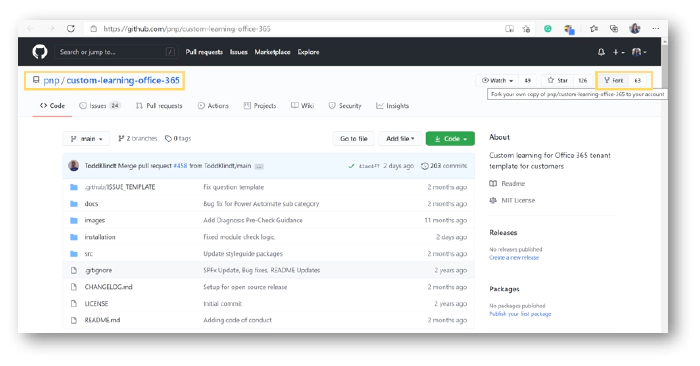Click the green Grammarly extension icon
700x366 pixels.
pos(548,29)
